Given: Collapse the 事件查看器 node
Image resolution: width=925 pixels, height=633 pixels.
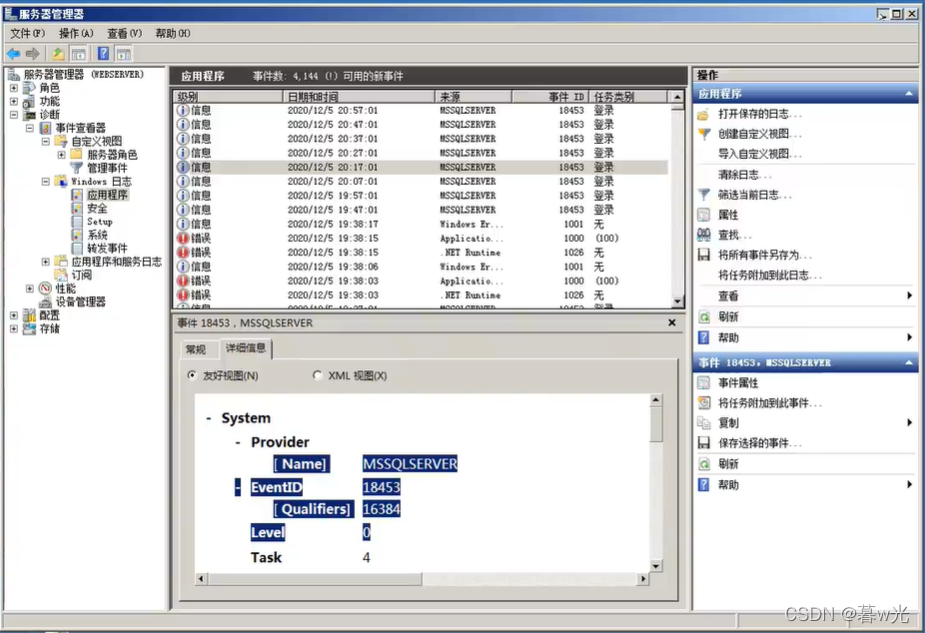Looking at the screenshot, I should click(29, 128).
